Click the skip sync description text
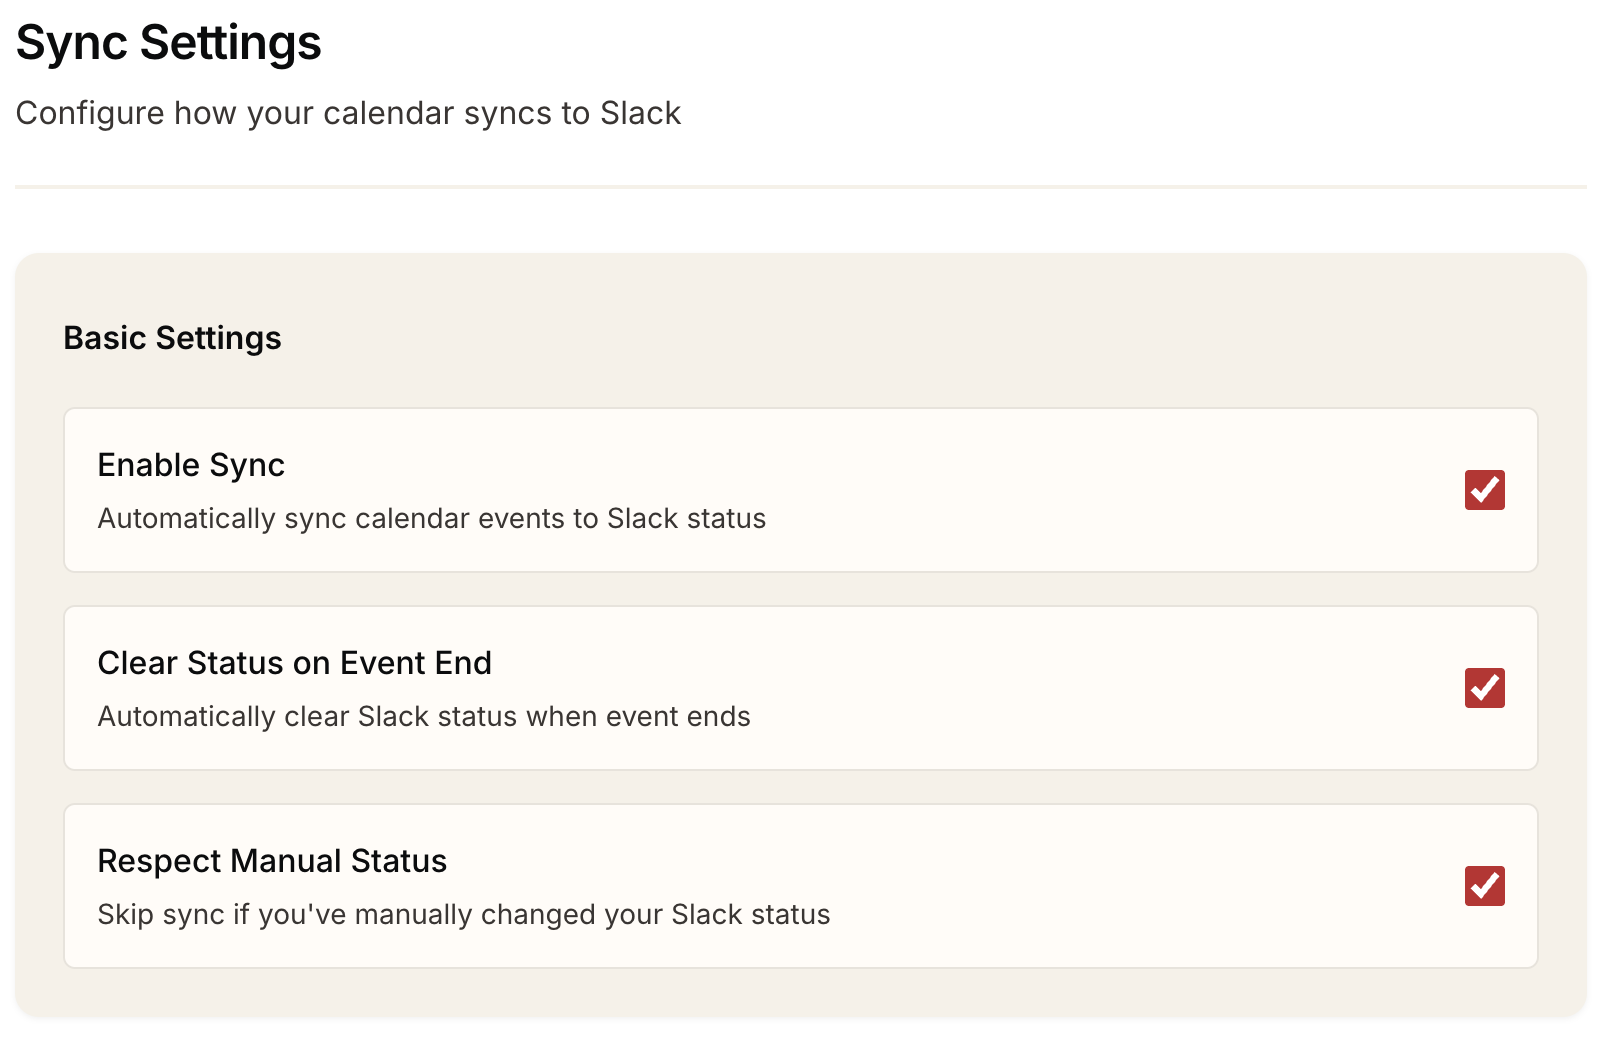The image size is (1618, 1042). [463, 914]
